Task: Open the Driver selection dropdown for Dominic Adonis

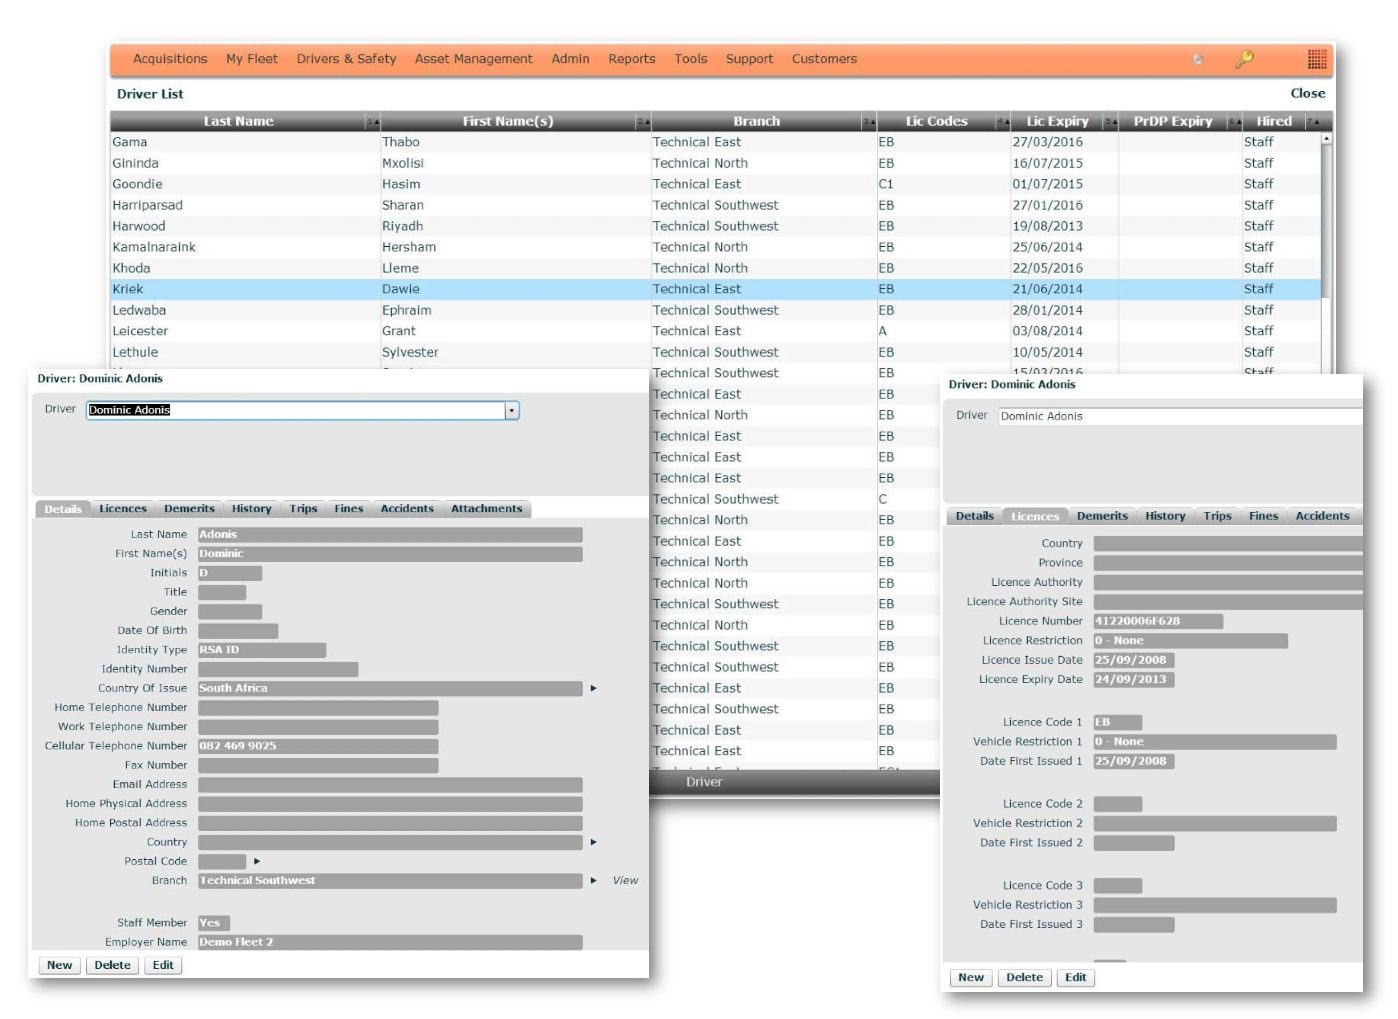Action: [x=511, y=410]
